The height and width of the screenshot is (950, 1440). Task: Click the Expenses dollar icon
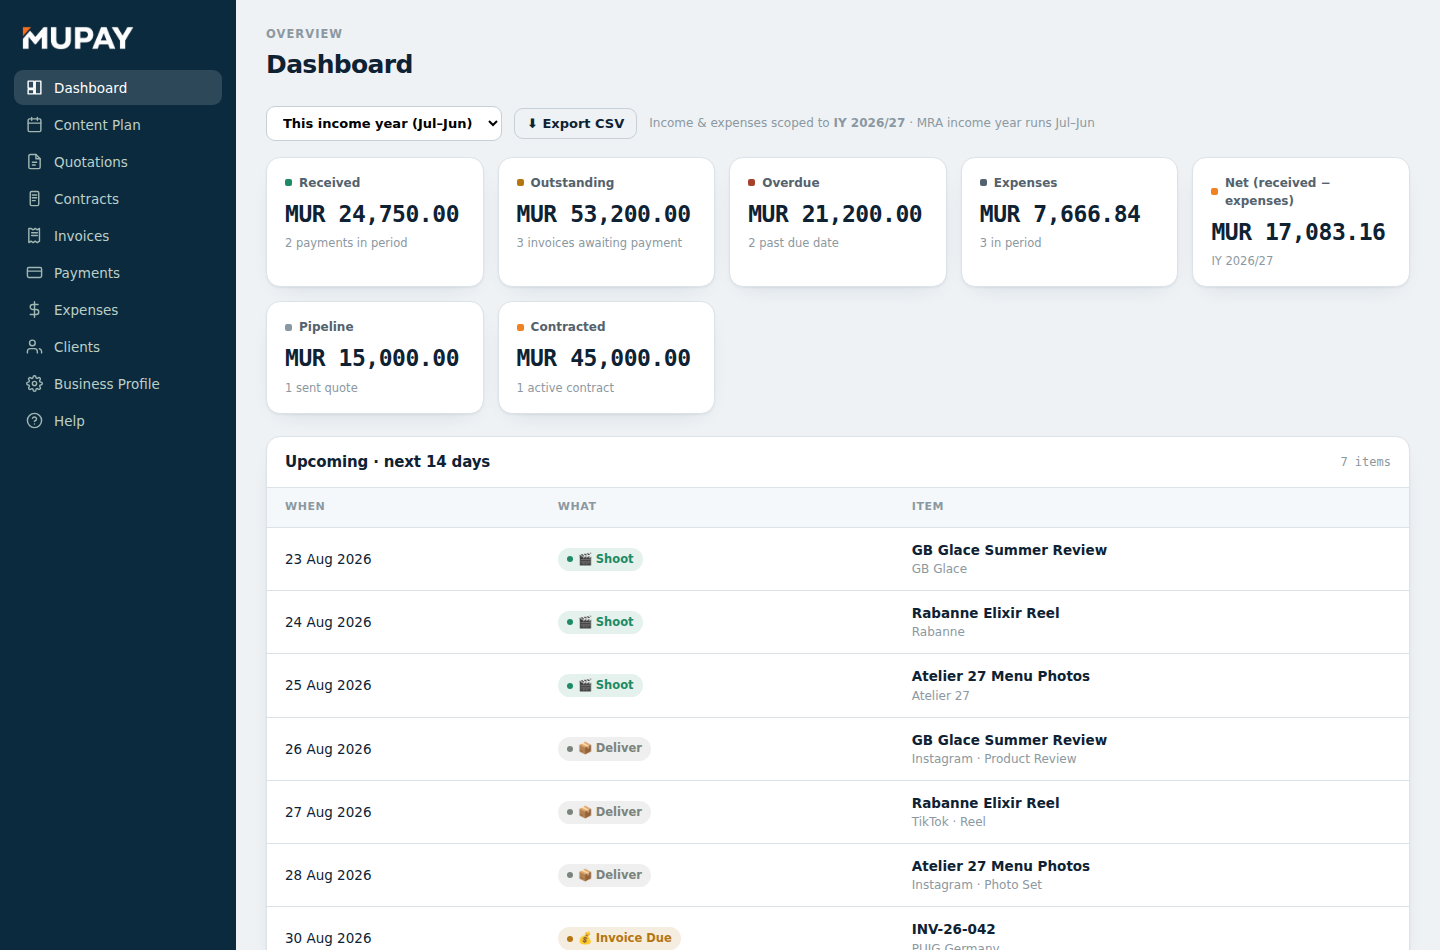coord(34,310)
